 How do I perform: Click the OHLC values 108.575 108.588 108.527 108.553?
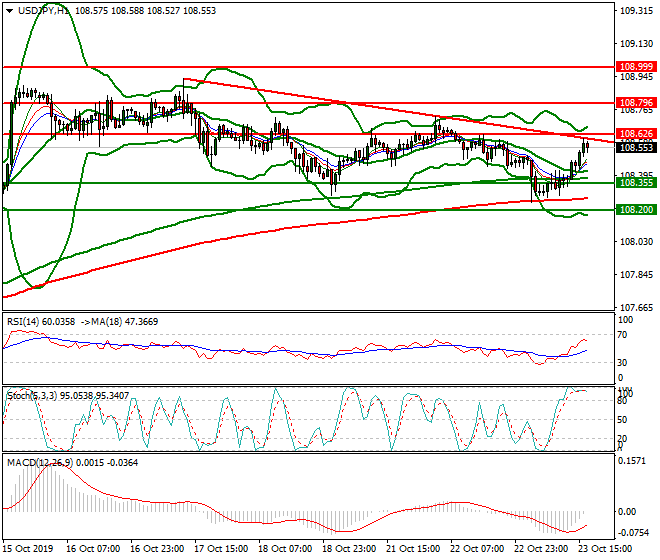[146, 11]
